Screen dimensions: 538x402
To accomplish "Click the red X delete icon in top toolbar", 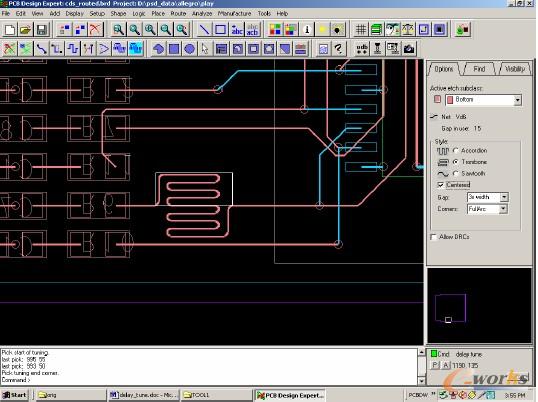I will (x=96, y=30).
